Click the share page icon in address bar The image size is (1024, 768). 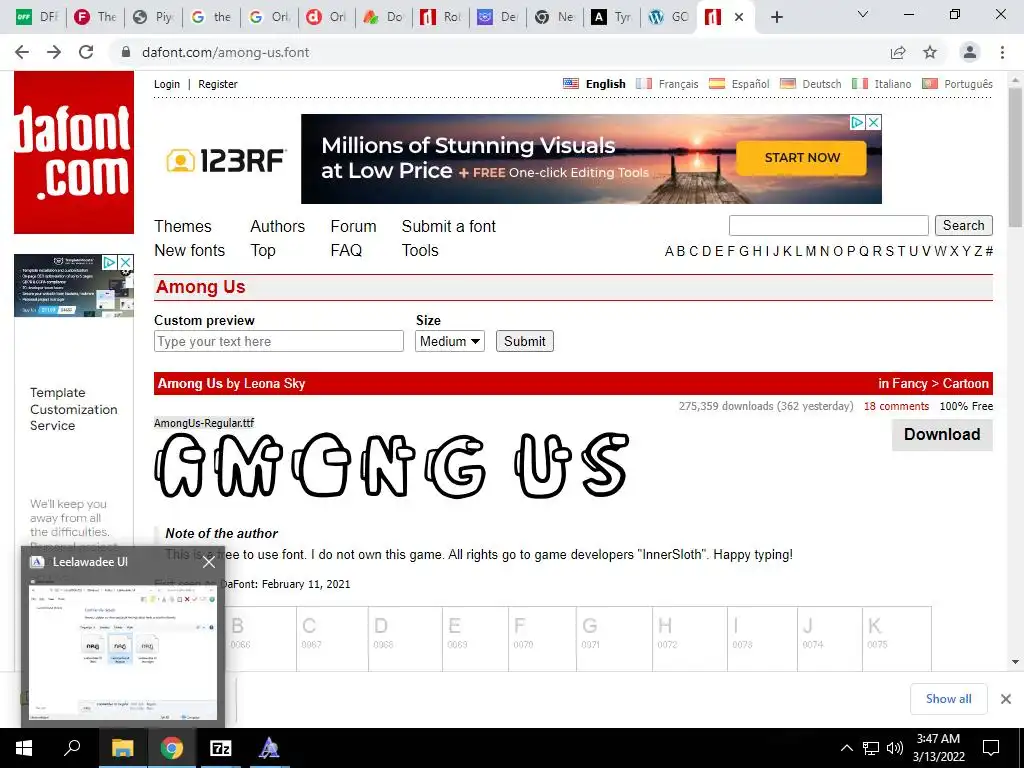(x=898, y=52)
